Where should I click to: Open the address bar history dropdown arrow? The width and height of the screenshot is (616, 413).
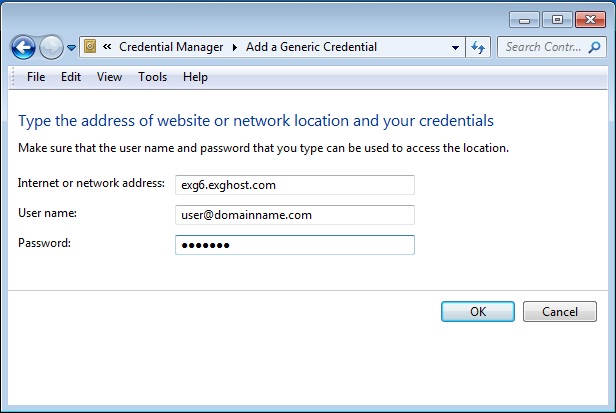[x=455, y=48]
